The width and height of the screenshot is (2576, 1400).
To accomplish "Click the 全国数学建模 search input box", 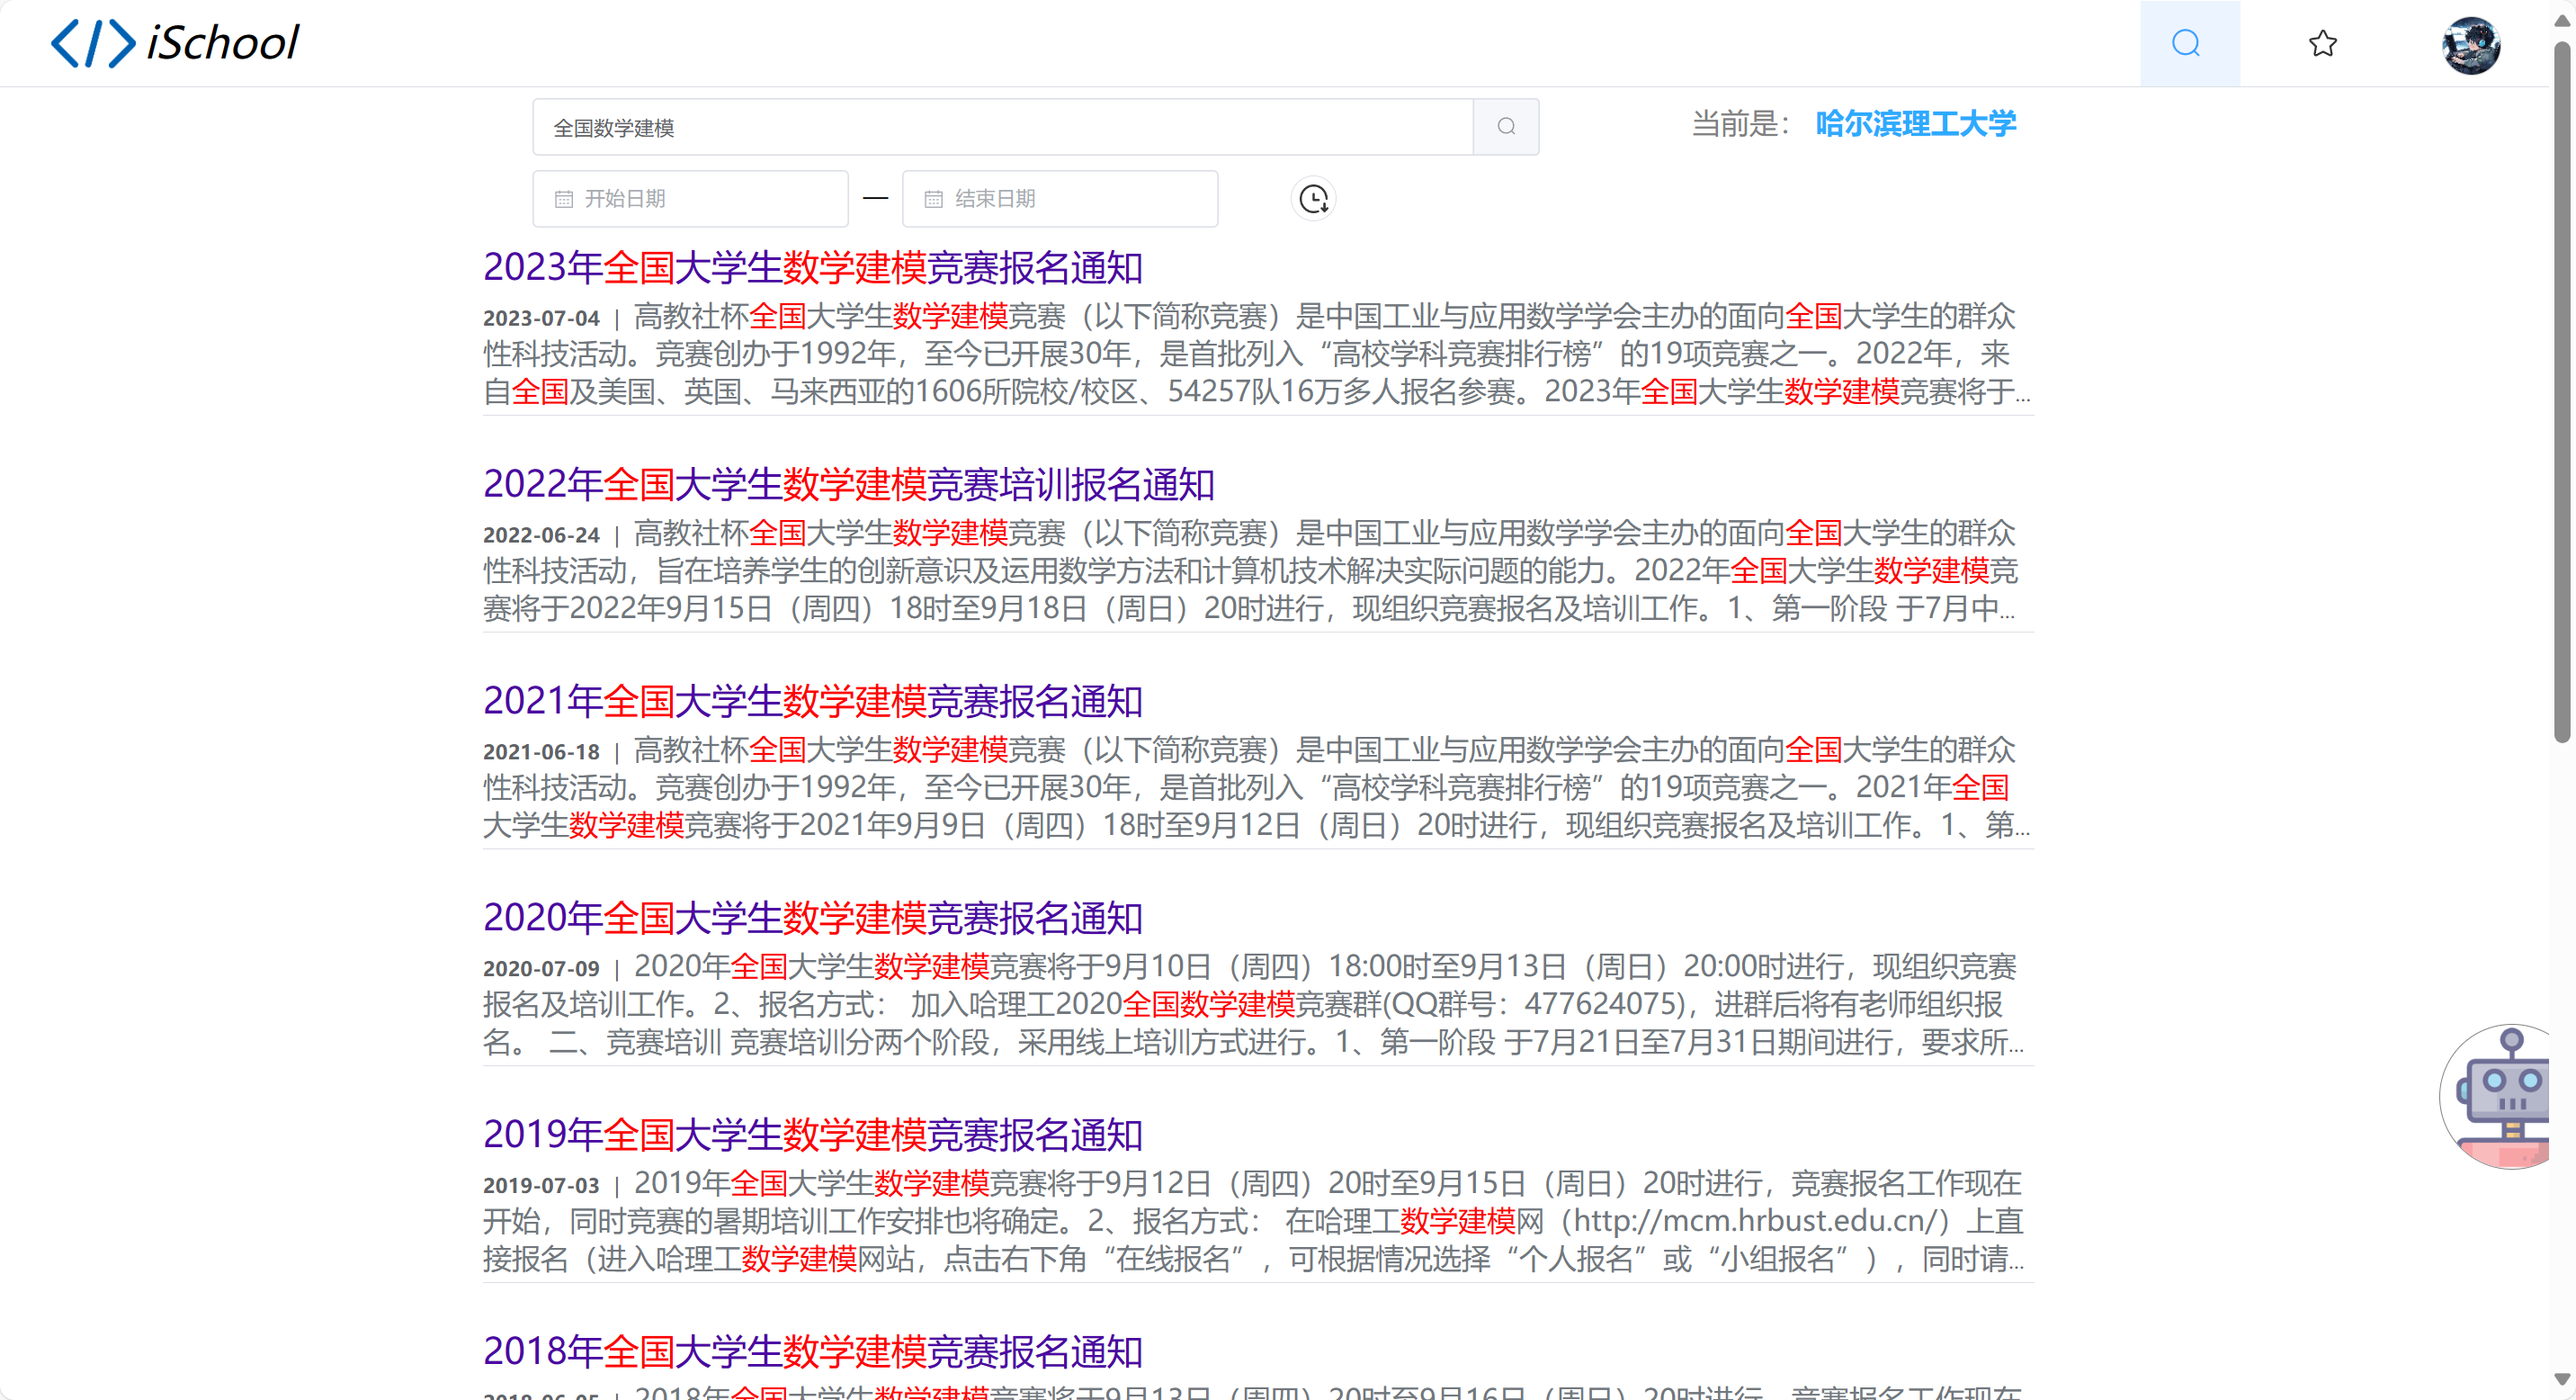I will [x=1000, y=127].
